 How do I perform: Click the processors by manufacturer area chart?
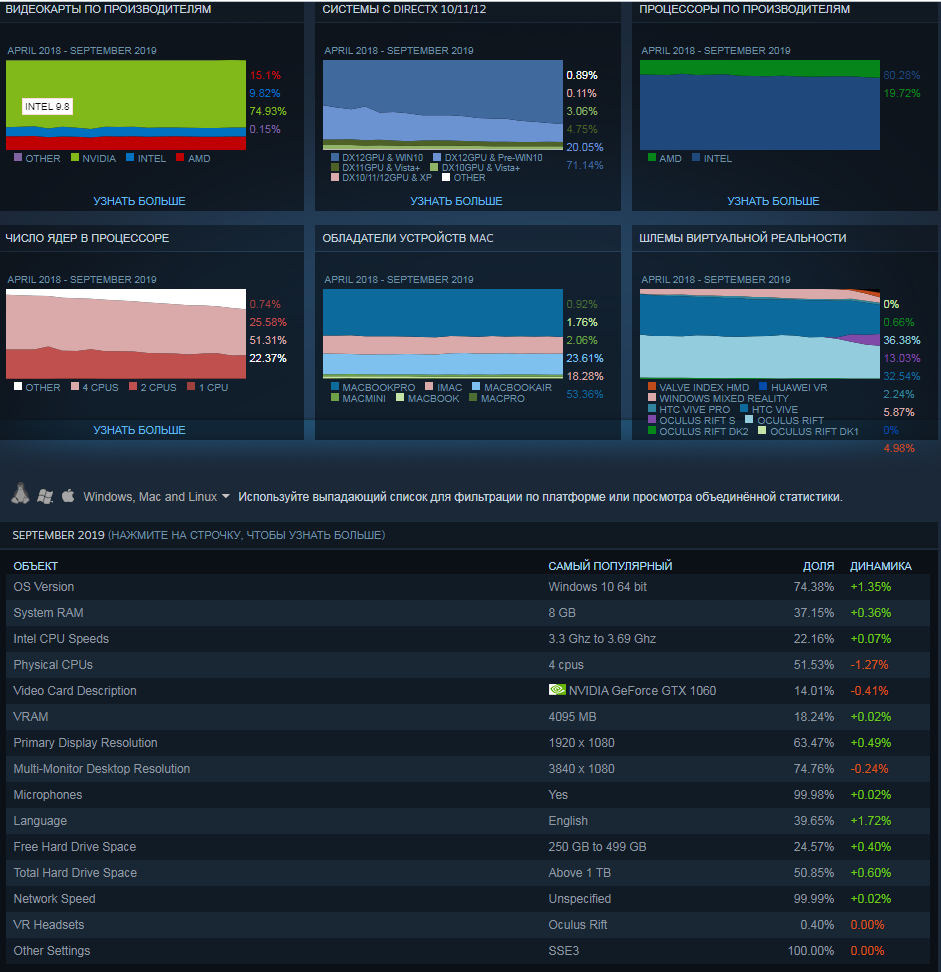759,105
